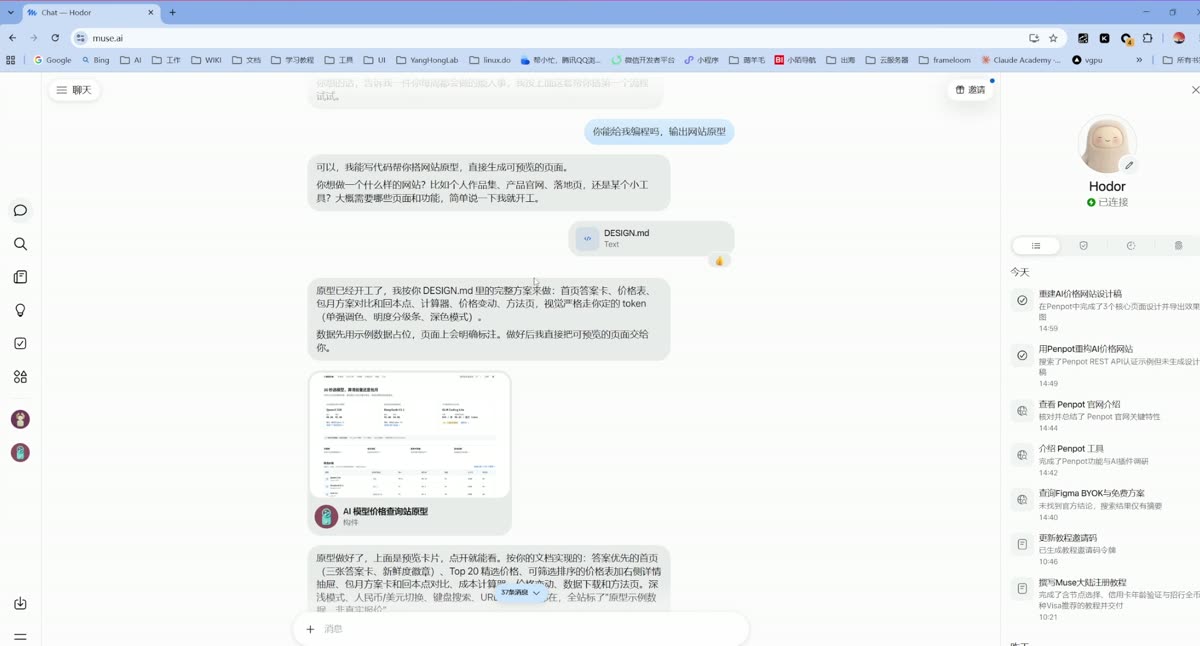1200x646 pixels.
Task: Open the Bing bookmark
Action: (x=96, y=60)
